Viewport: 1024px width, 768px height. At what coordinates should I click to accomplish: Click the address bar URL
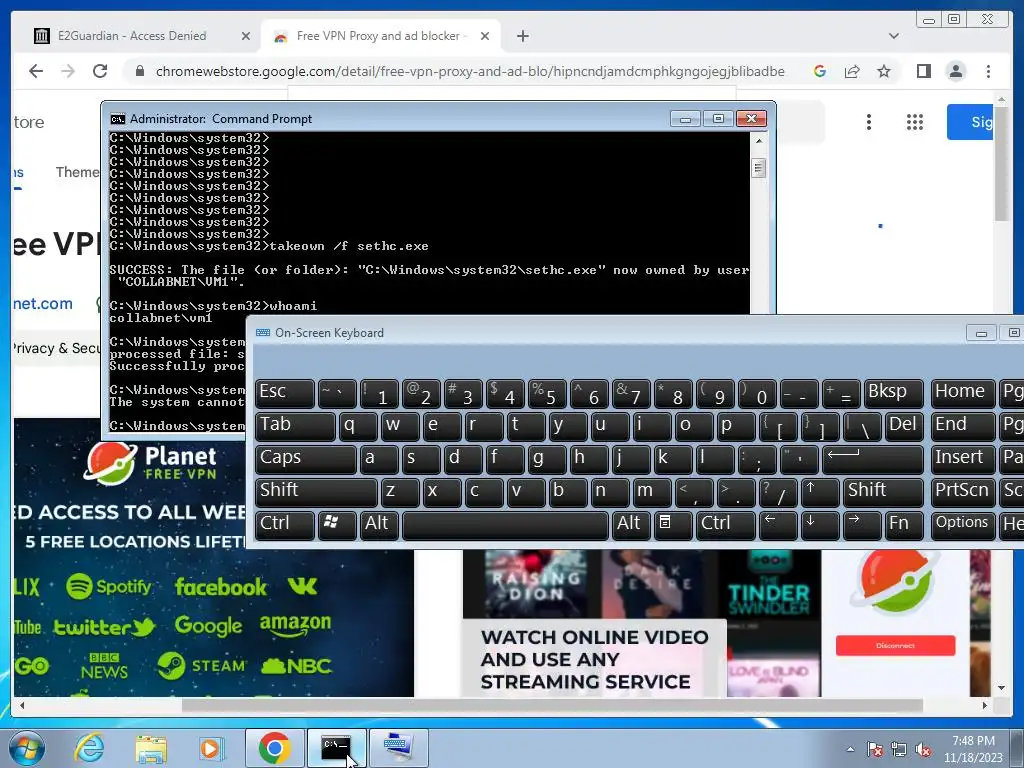click(470, 71)
